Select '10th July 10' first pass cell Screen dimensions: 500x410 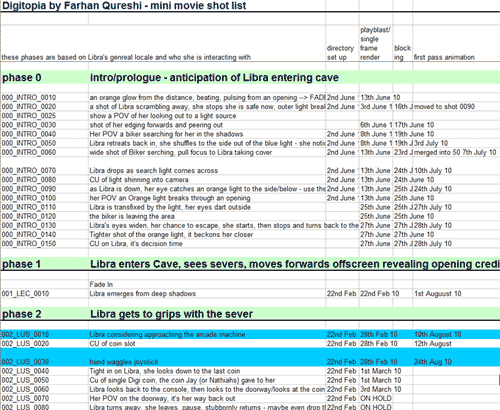coord(433,171)
